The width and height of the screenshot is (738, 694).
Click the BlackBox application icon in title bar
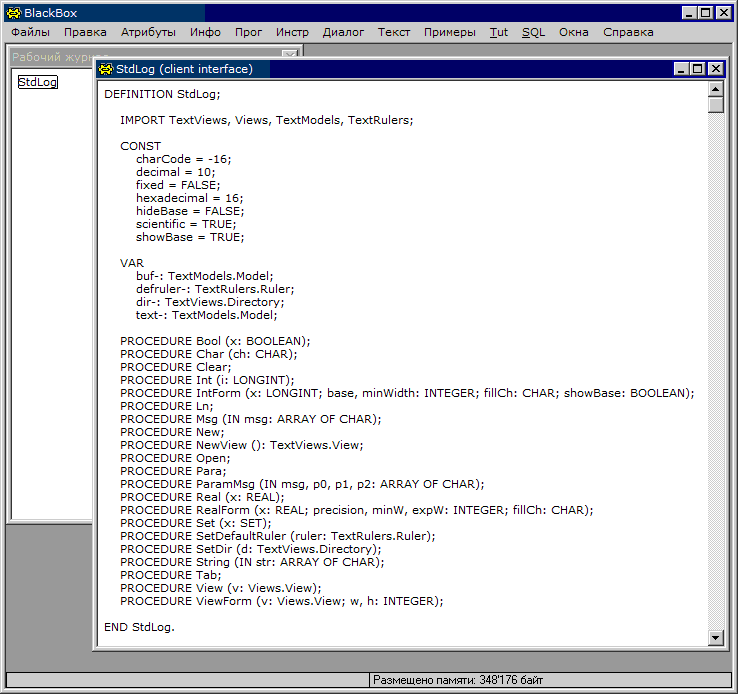coord(14,13)
